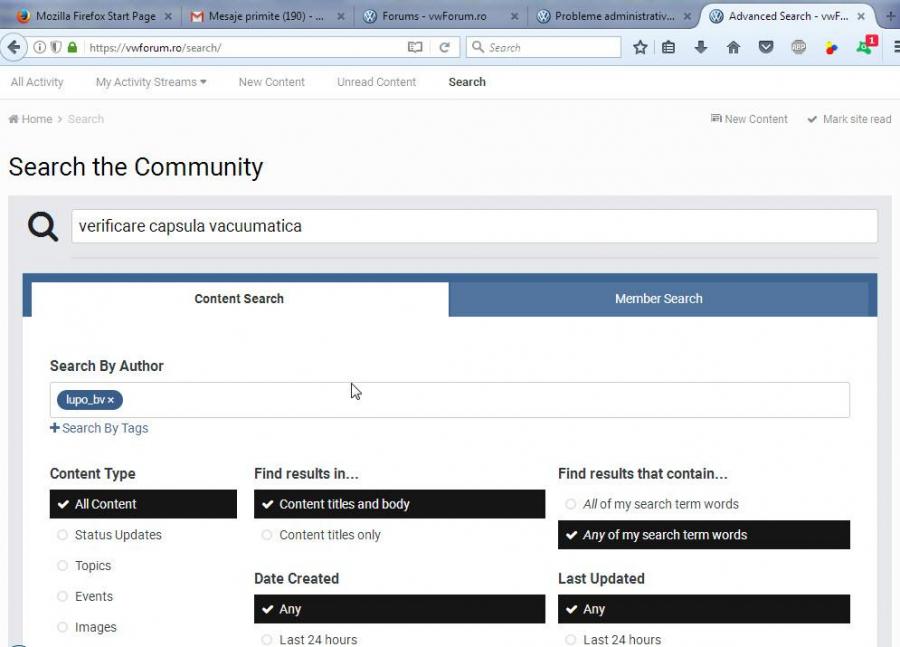Image resolution: width=900 pixels, height=647 pixels.
Task: Switch to the Member Search tab
Action: tap(658, 298)
